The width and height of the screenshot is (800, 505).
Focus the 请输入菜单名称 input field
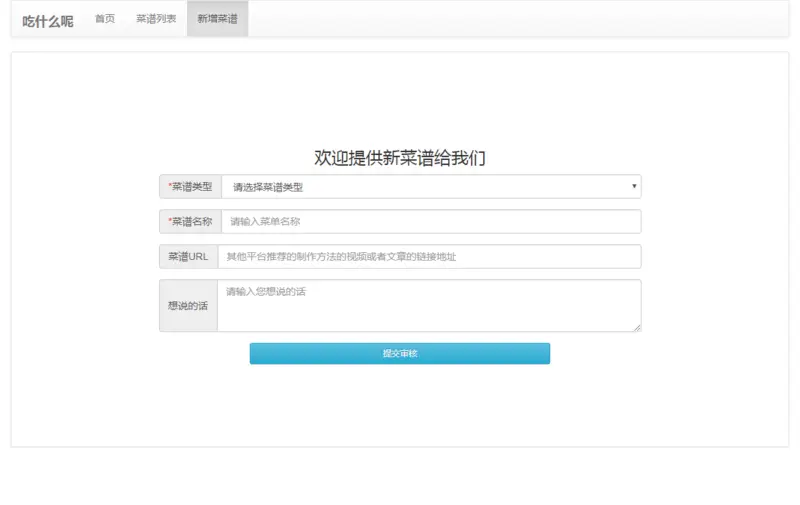point(431,221)
